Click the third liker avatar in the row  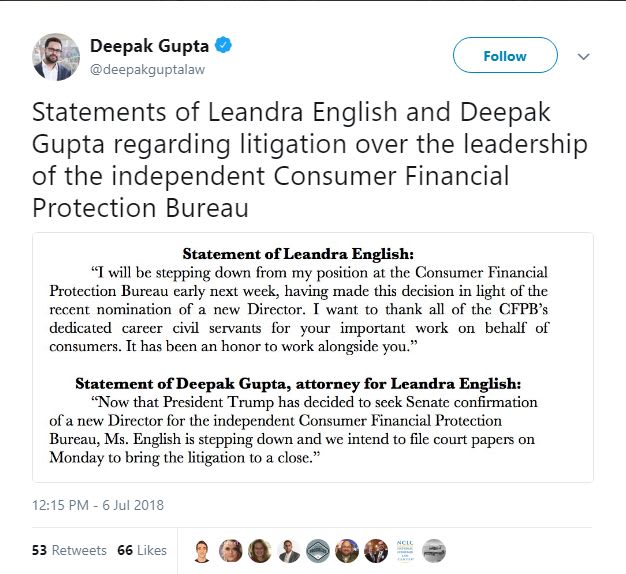[x=260, y=551]
